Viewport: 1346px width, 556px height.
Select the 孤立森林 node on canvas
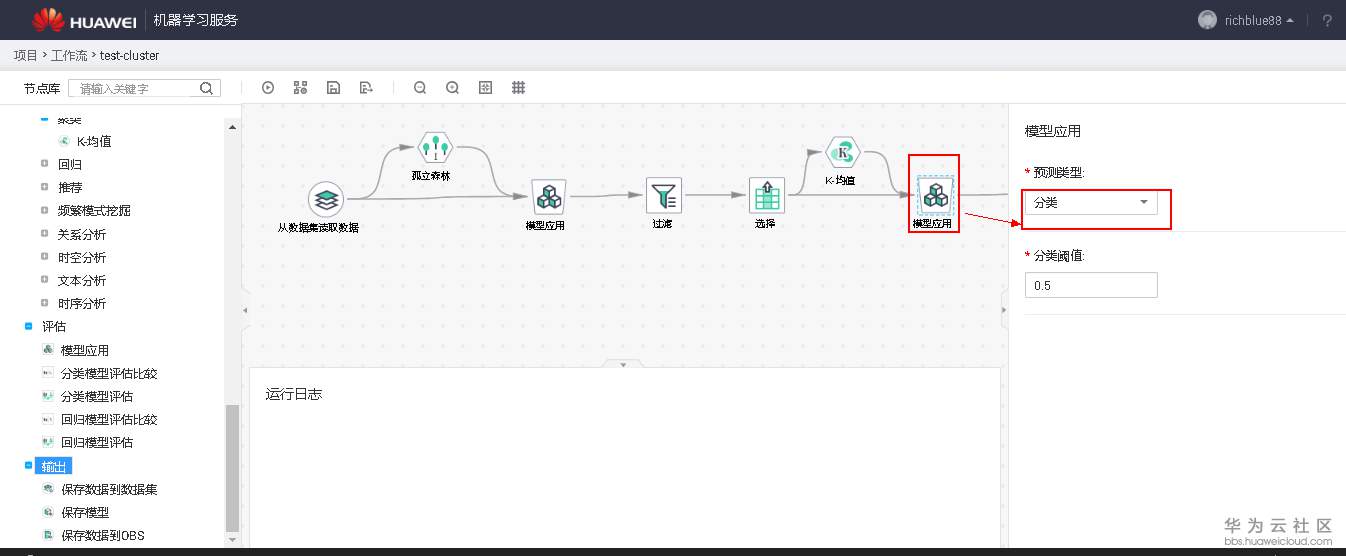coord(435,149)
